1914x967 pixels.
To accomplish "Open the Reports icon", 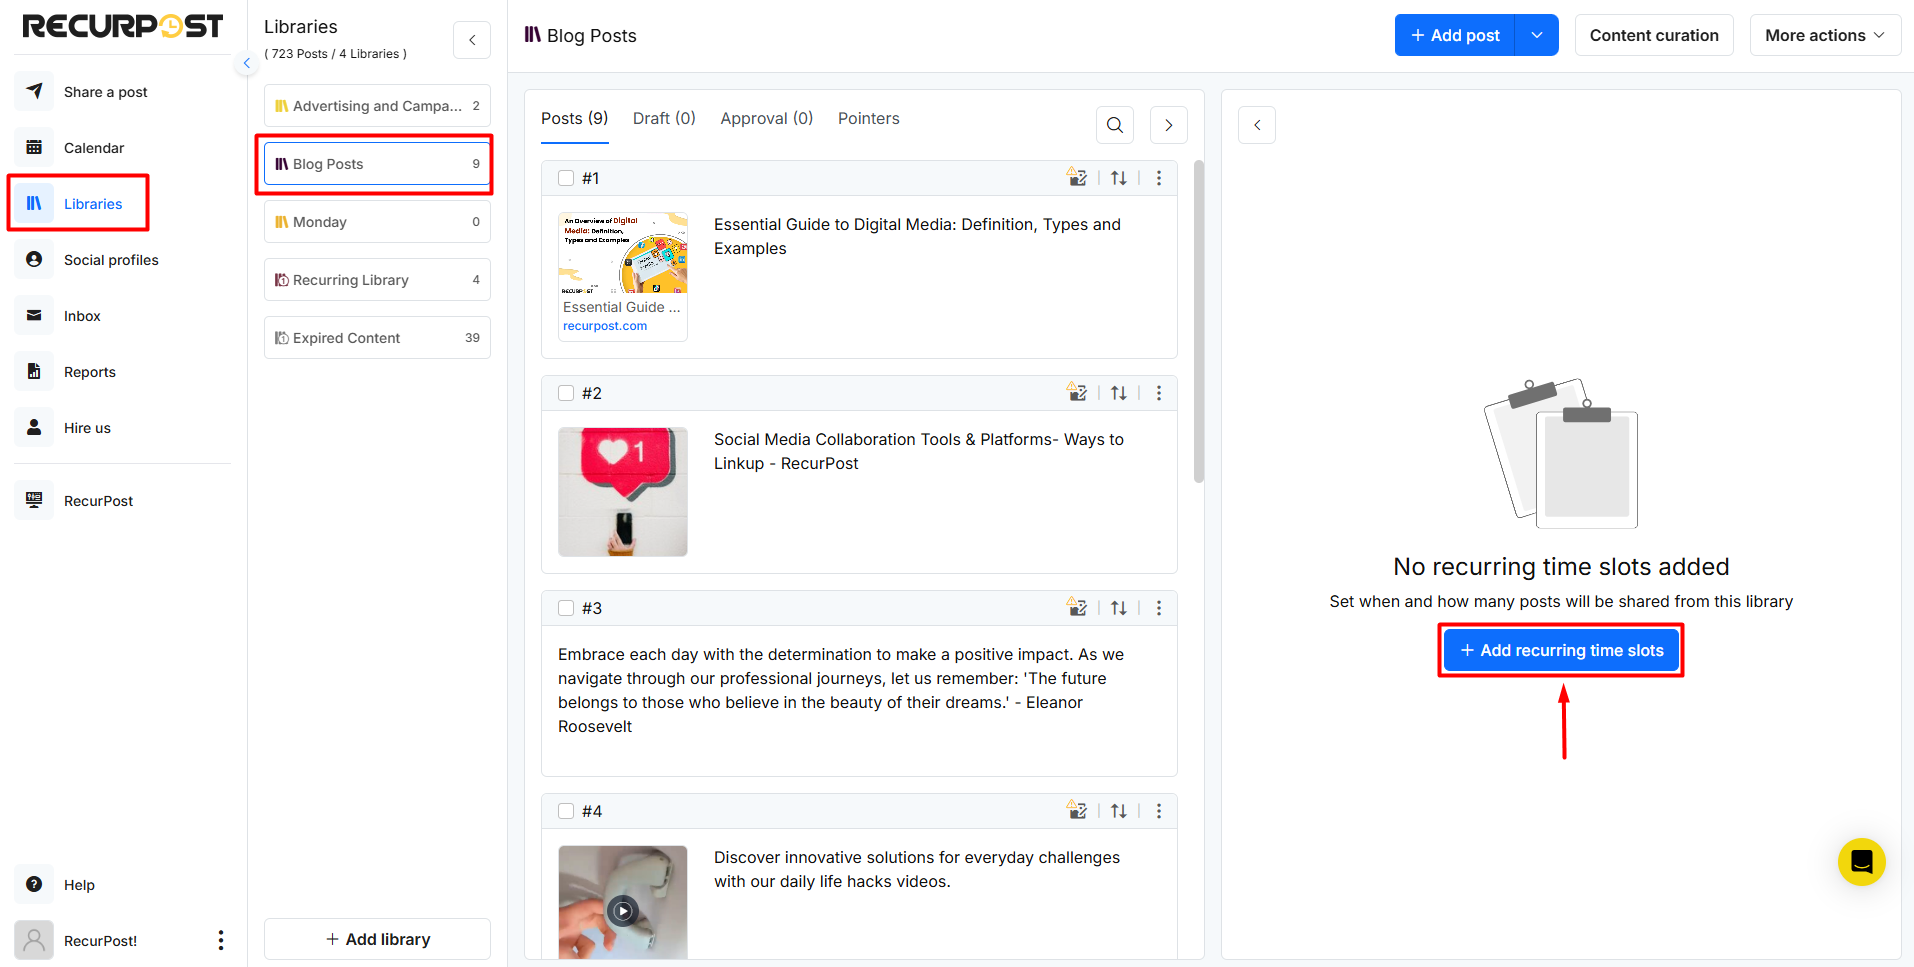I will pyautogui.click(x=34, y=371).
